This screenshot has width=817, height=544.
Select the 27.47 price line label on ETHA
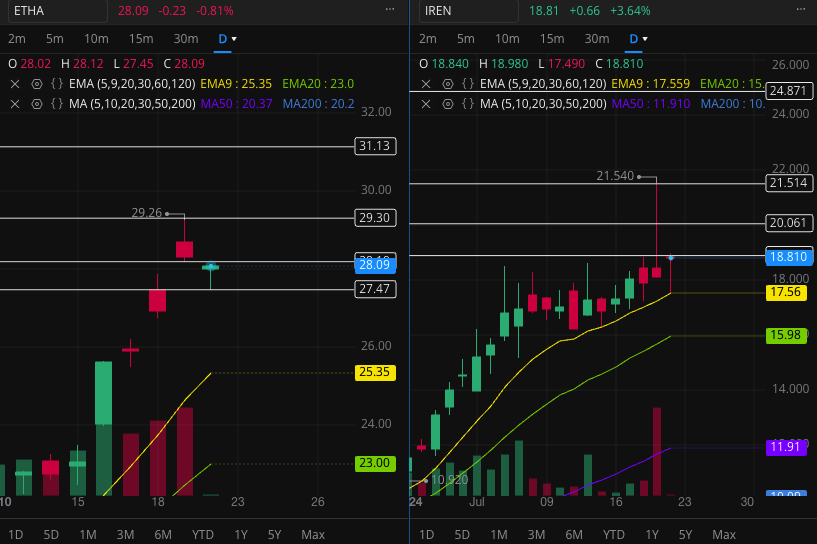(x=375, y=289)
